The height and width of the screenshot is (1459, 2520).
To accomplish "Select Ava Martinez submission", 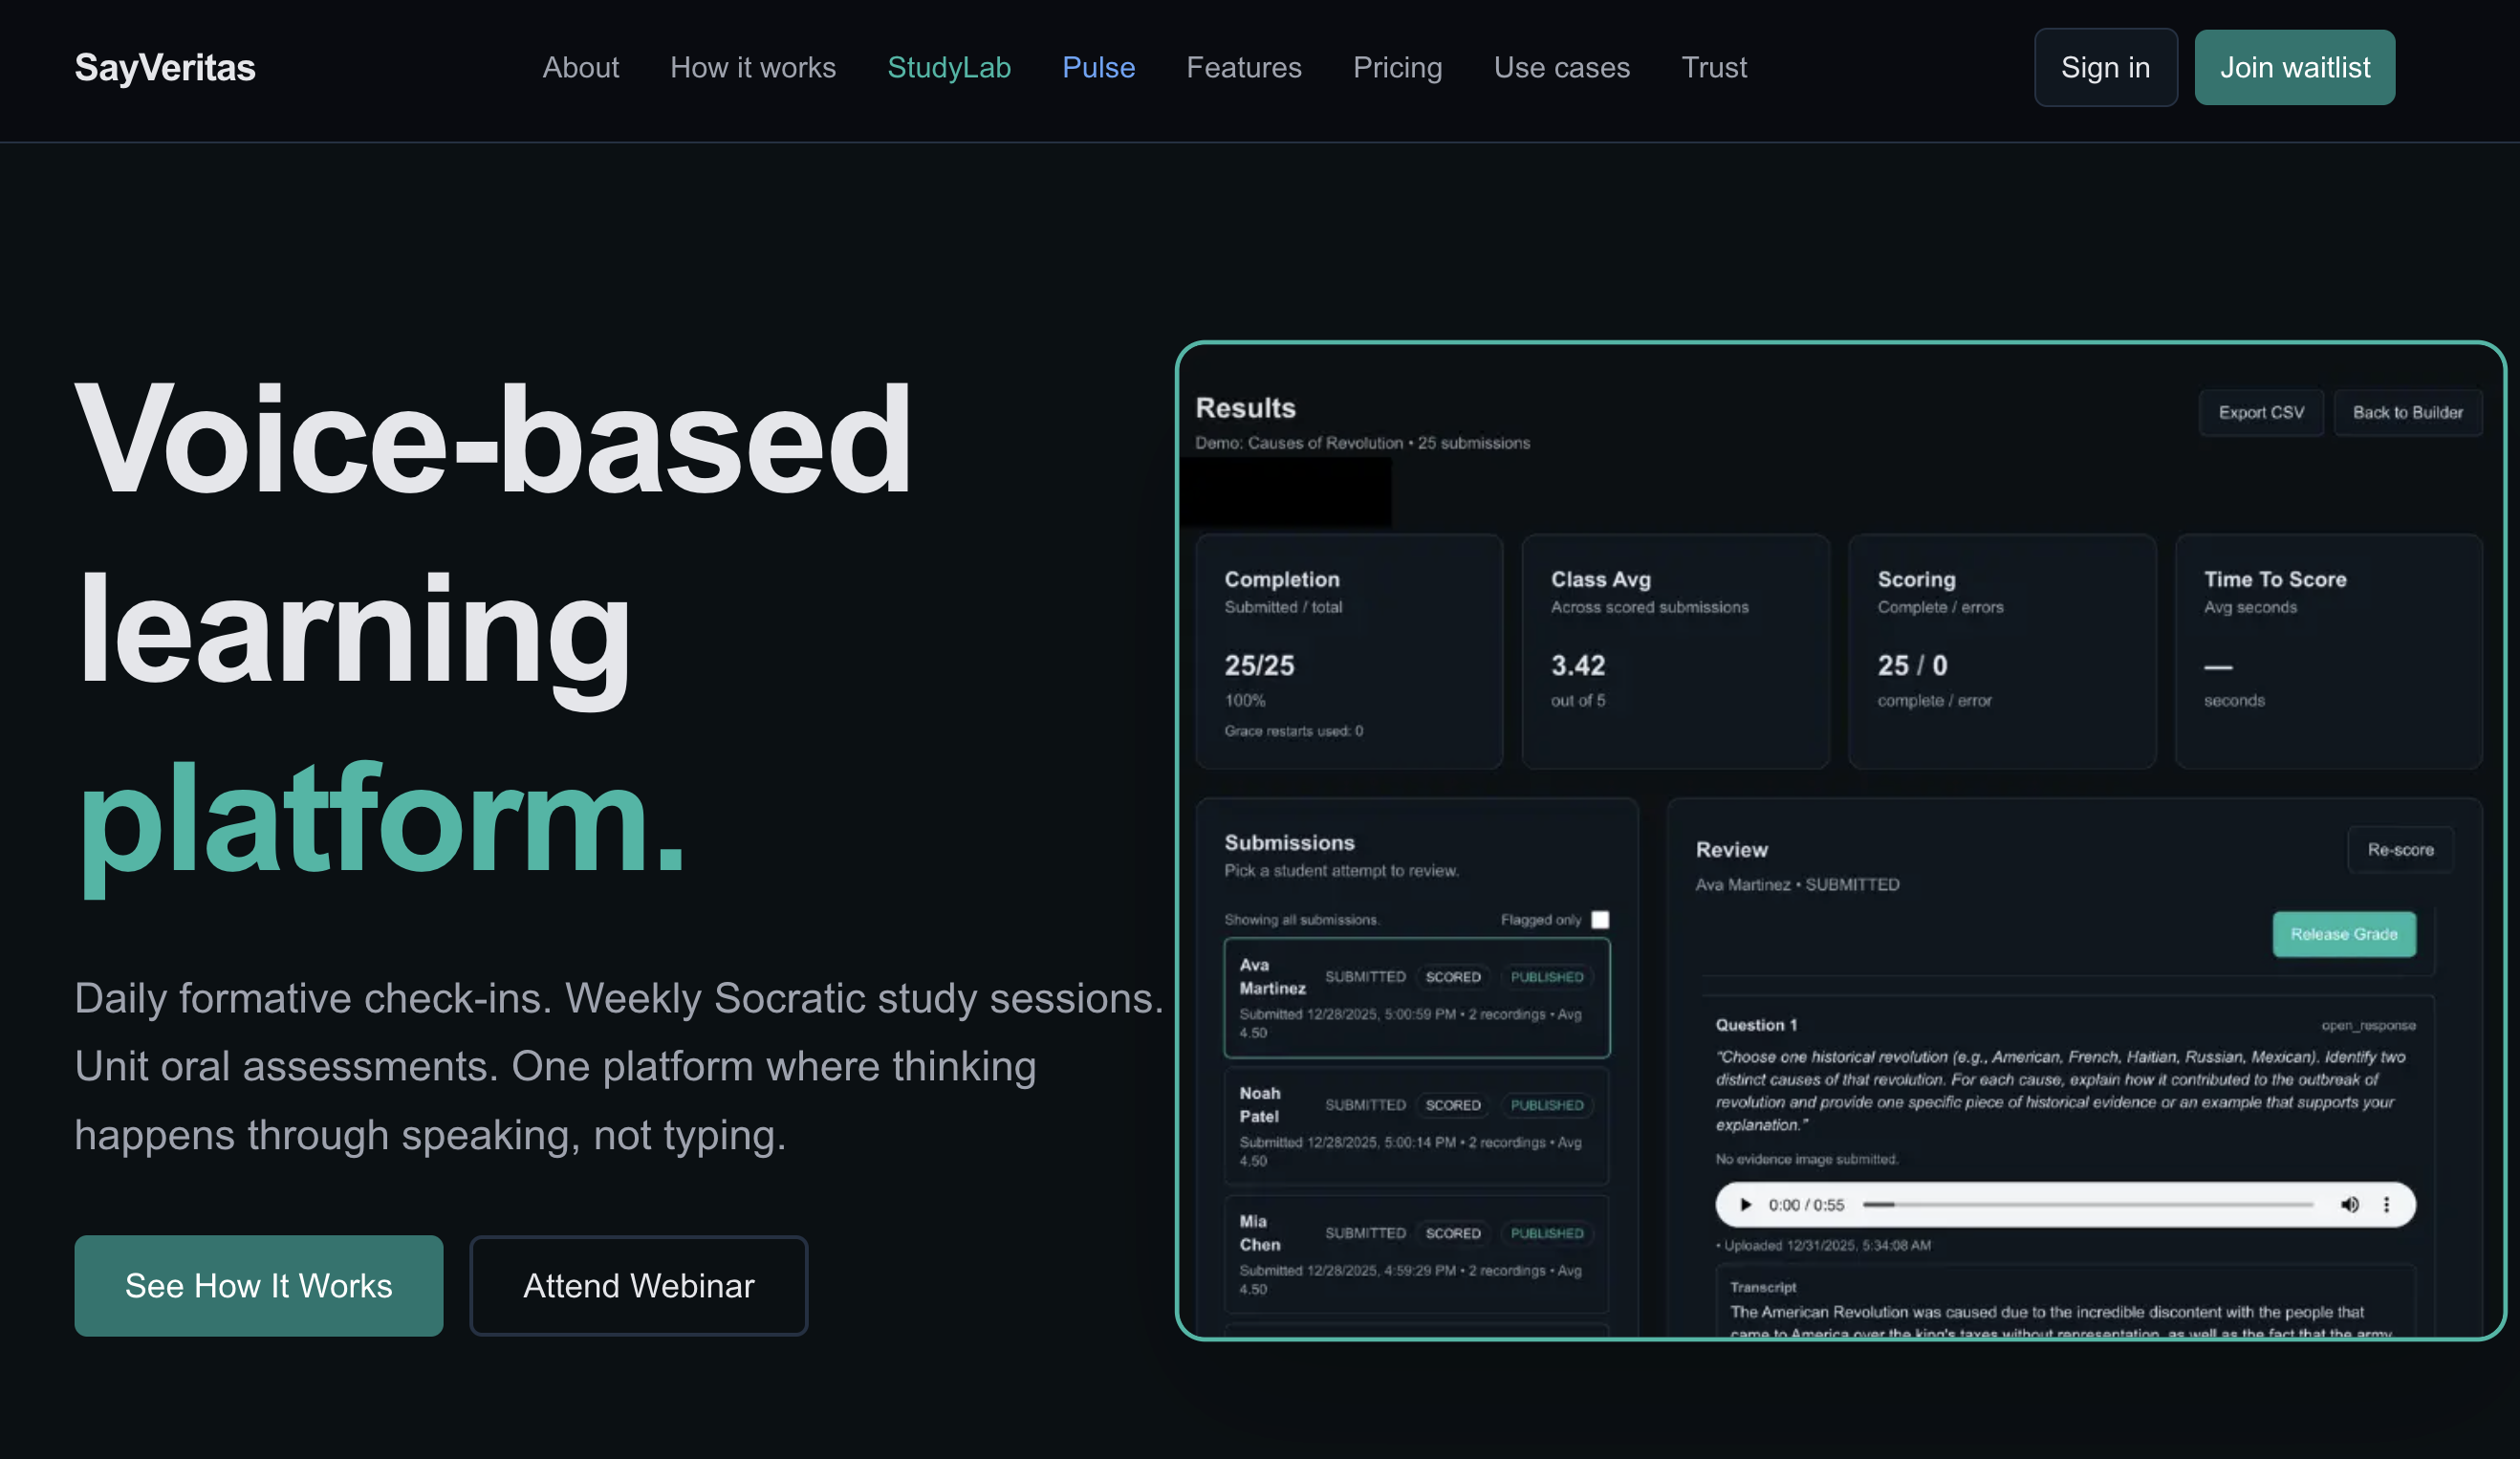I will coord(1416,997).
